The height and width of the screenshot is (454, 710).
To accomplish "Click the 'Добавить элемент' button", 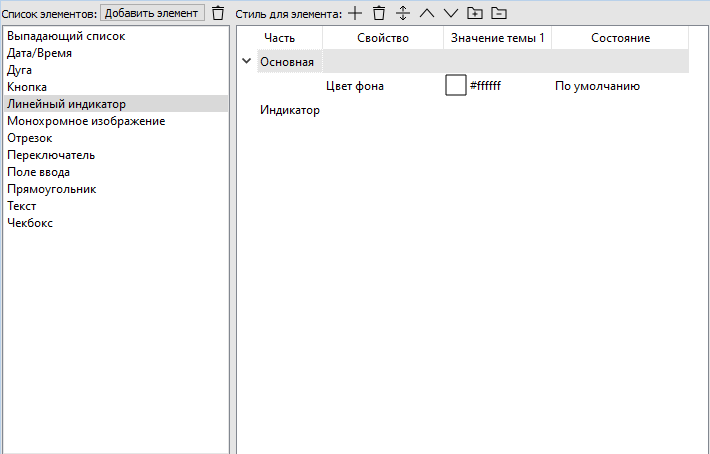I will tap(151, 13).
